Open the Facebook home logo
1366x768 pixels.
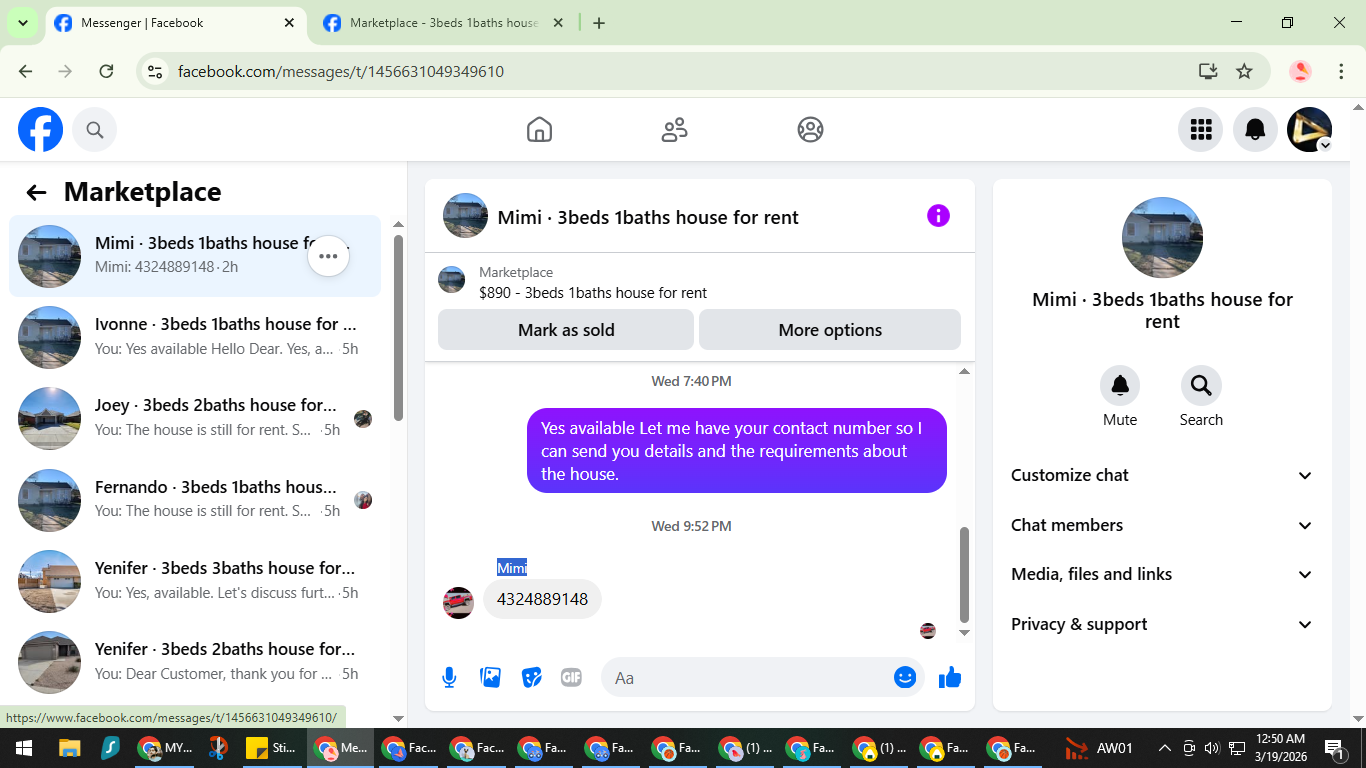click(41, 130)
